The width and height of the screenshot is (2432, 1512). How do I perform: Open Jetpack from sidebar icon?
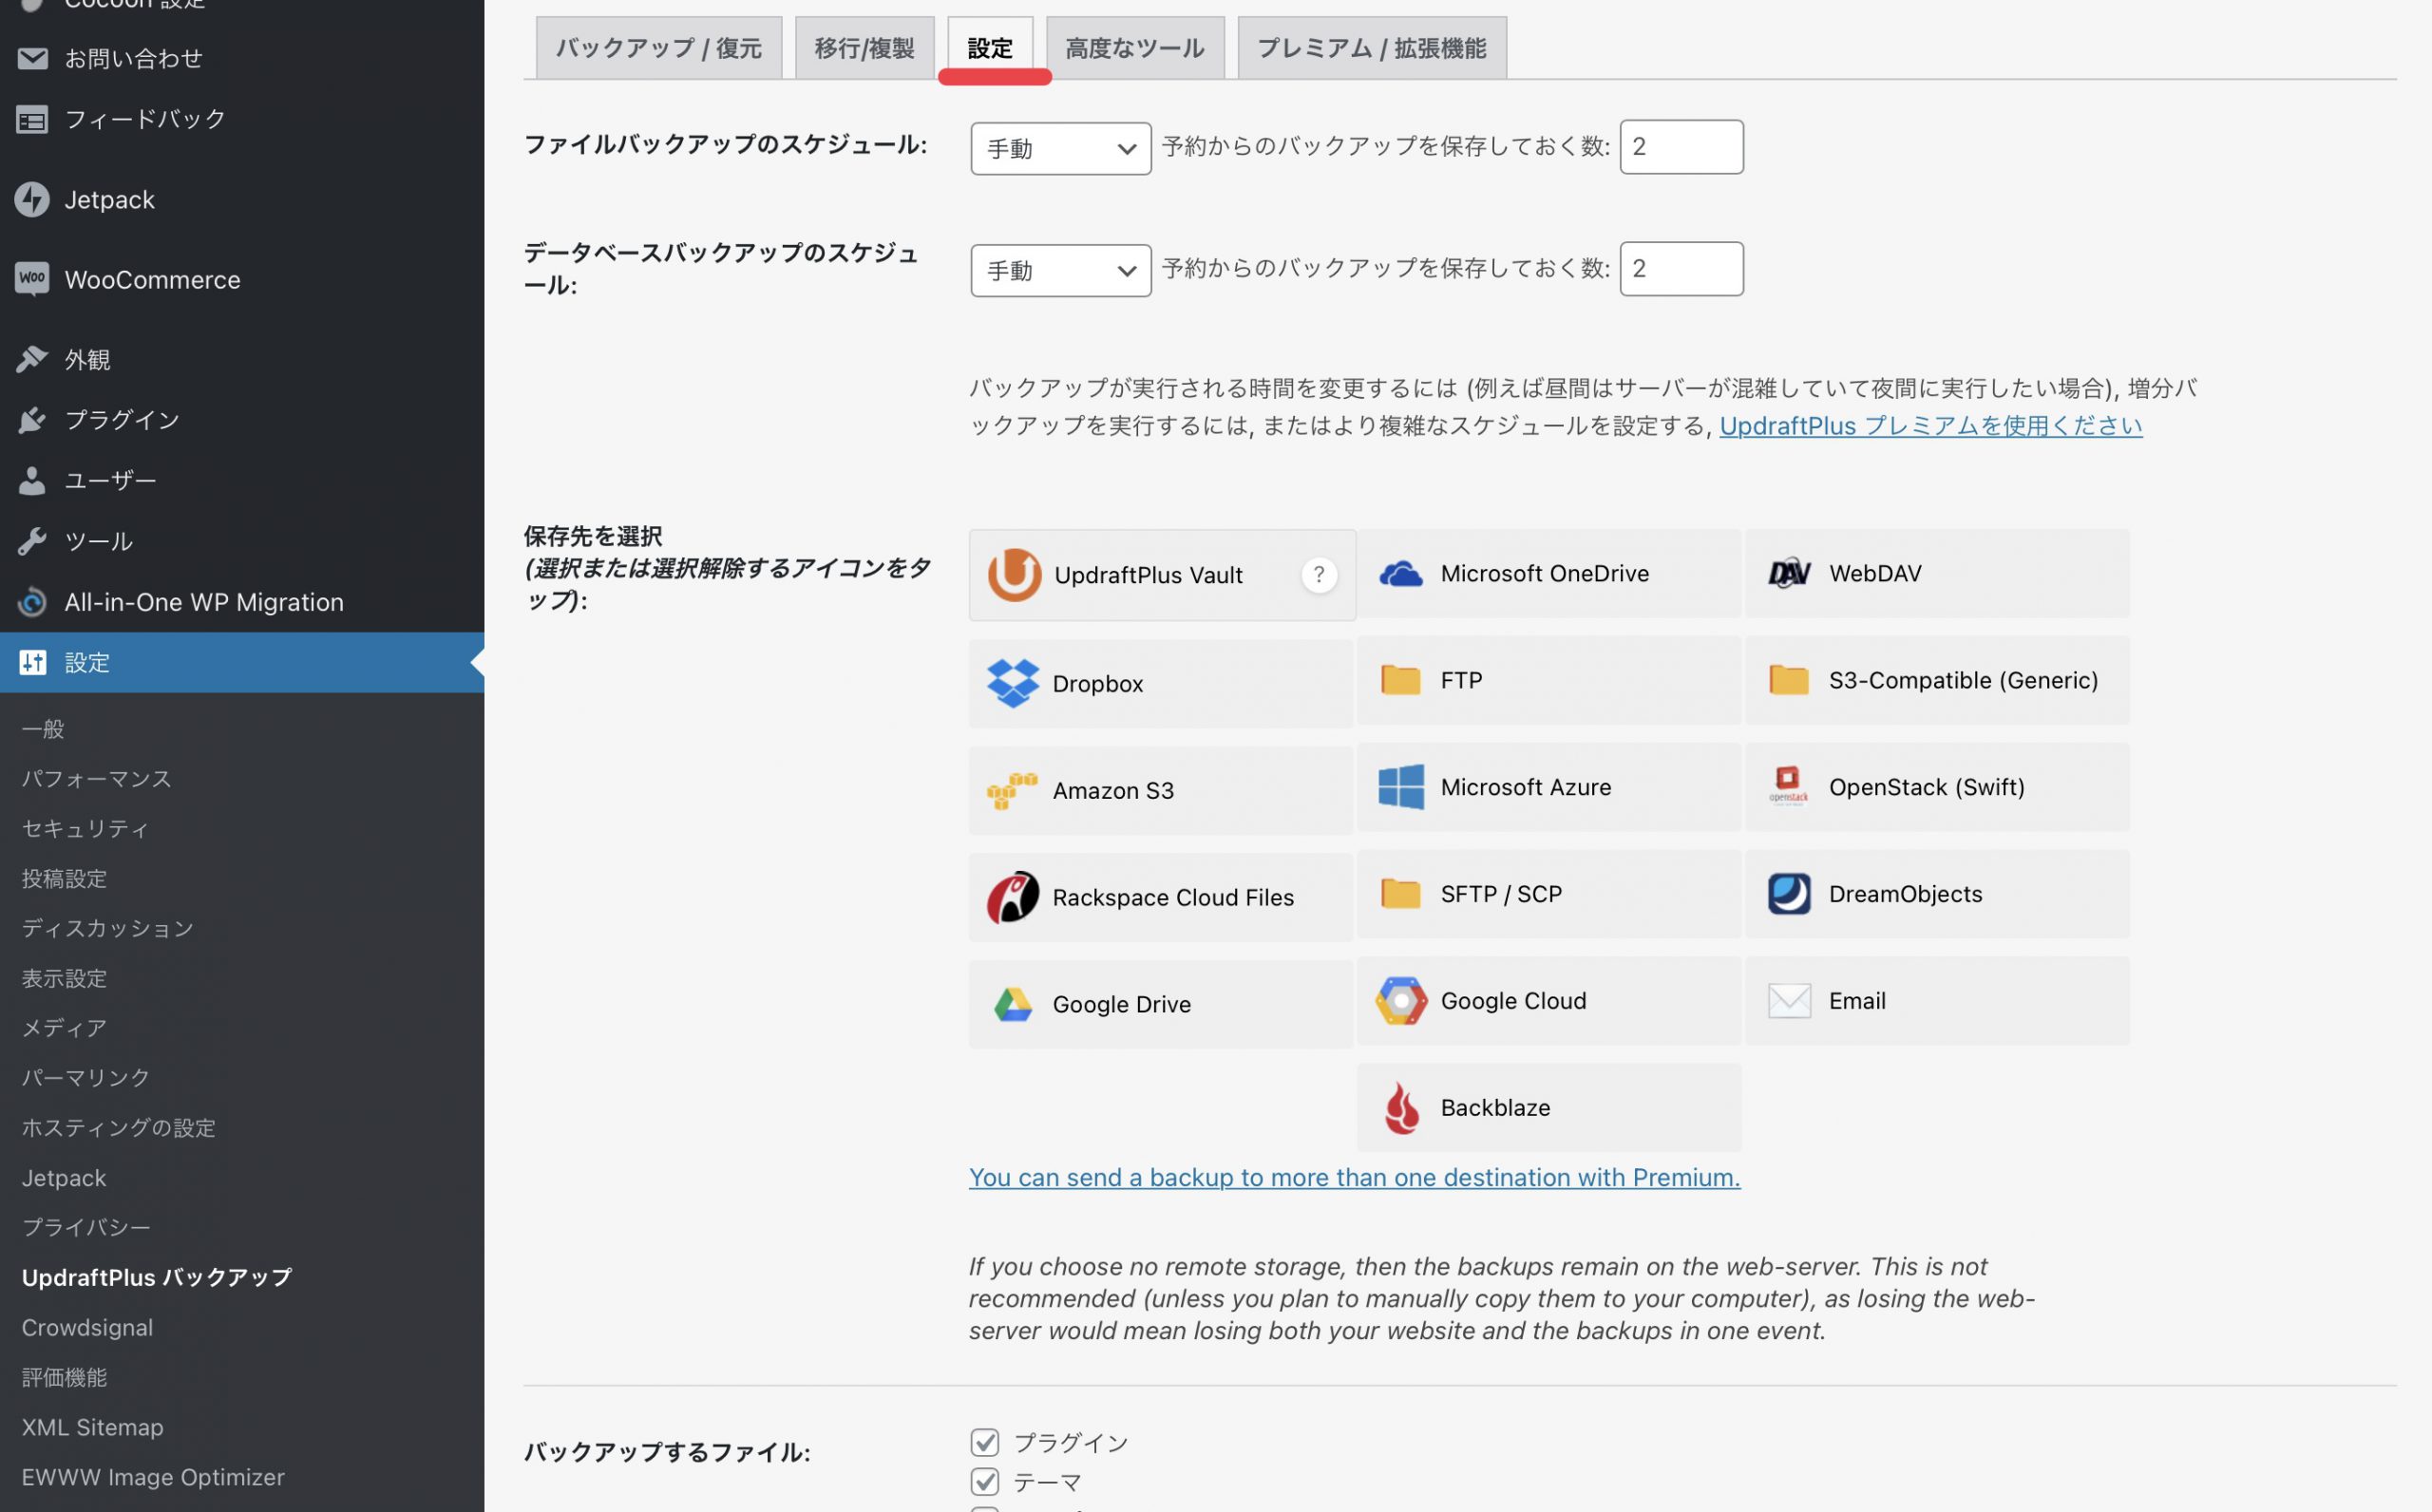[x=32, y=199]
